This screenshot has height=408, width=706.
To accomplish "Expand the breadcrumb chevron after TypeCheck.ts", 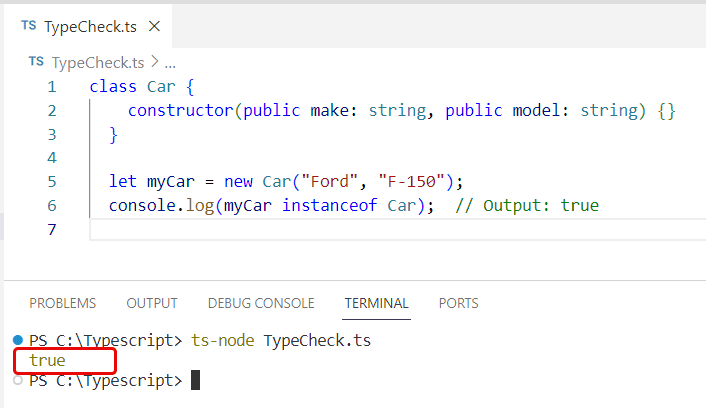I will tap(154, 62).
